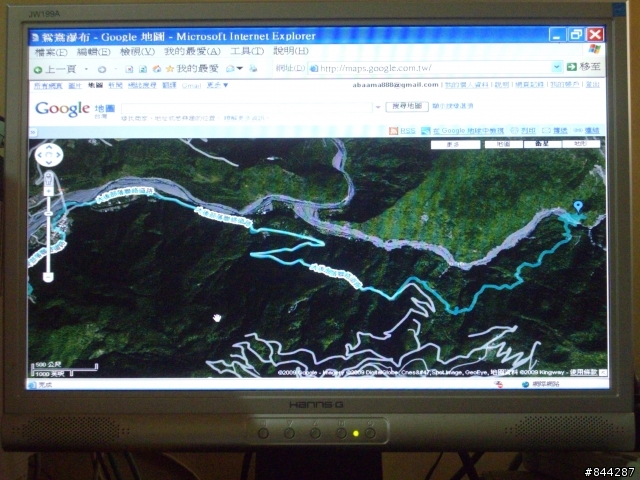Click the vertical zoom slider track
The image size is (640, 480).
[x=49, y=234]
